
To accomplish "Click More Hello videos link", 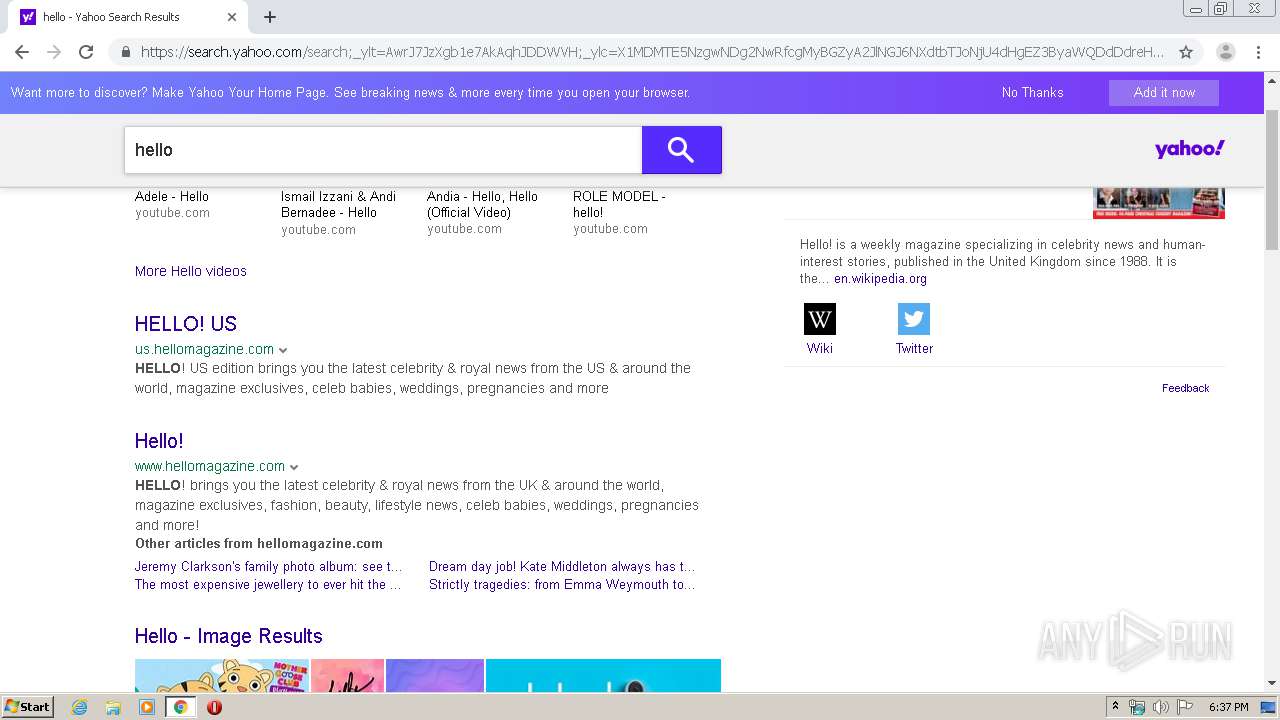I will point(191,271).
